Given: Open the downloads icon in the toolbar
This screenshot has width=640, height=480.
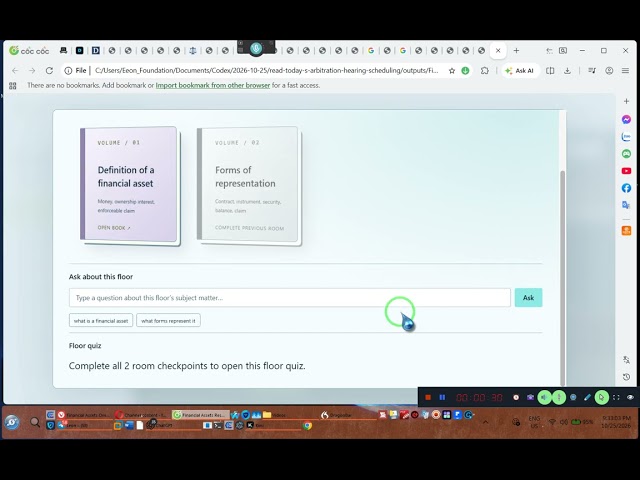Looking at the screenshot, I should pos(567,71).
